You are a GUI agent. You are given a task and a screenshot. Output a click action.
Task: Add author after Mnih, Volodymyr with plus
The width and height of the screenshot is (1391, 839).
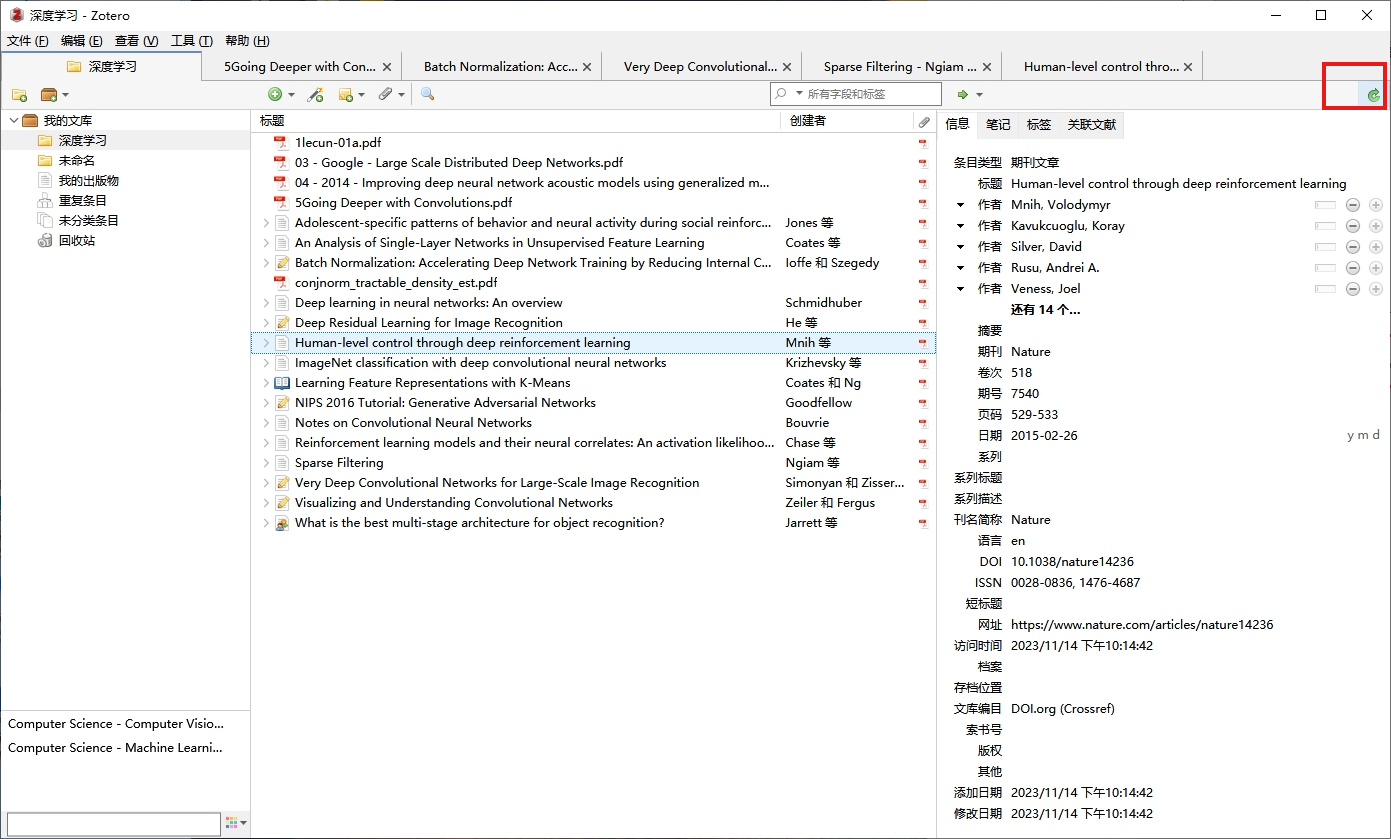(x=1376, y=205)
